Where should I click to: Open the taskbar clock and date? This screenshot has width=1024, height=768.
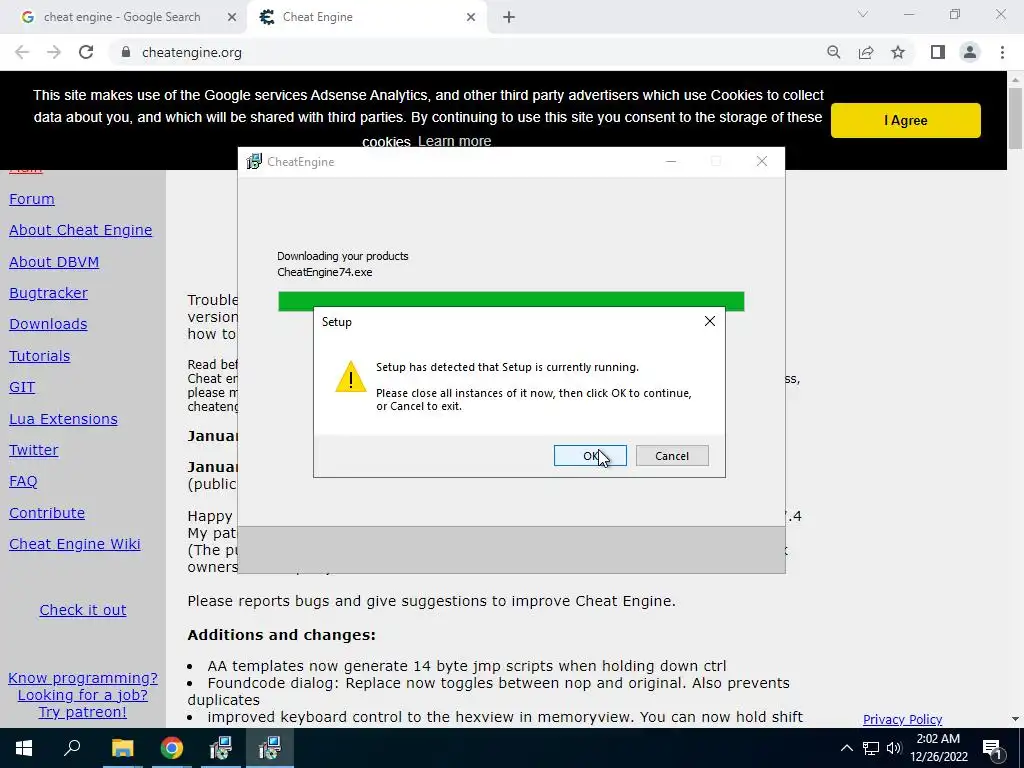(x=938, y=748)
